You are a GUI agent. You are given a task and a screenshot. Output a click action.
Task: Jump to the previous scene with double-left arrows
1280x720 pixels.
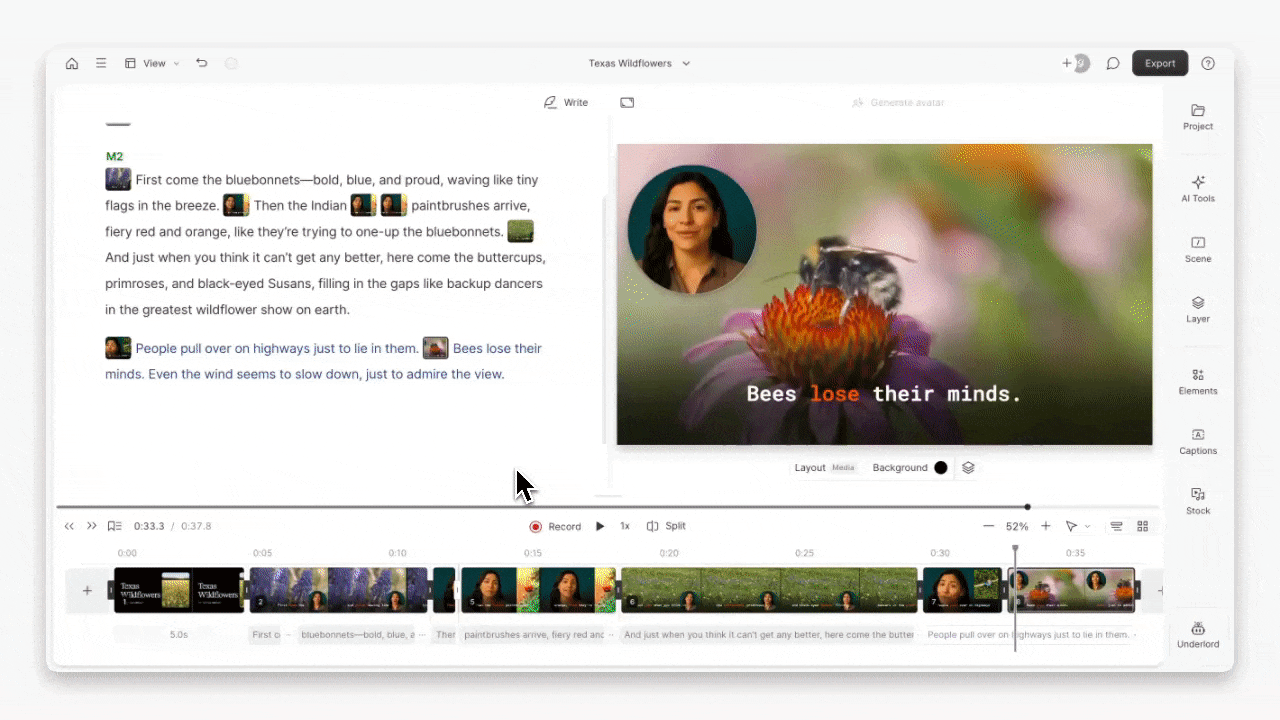69,526
